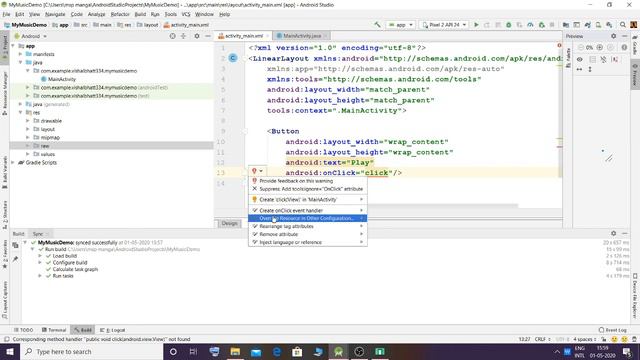Choose Create onClick event handler
This screenshot has width=640, height=360.
pos(307,210)
